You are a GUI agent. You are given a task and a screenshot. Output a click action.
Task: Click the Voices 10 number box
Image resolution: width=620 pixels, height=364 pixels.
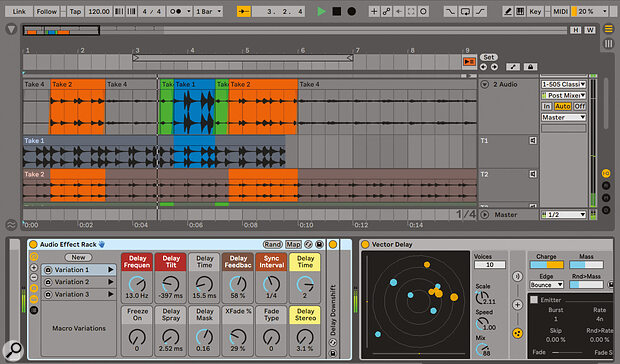tap(490, 265)
